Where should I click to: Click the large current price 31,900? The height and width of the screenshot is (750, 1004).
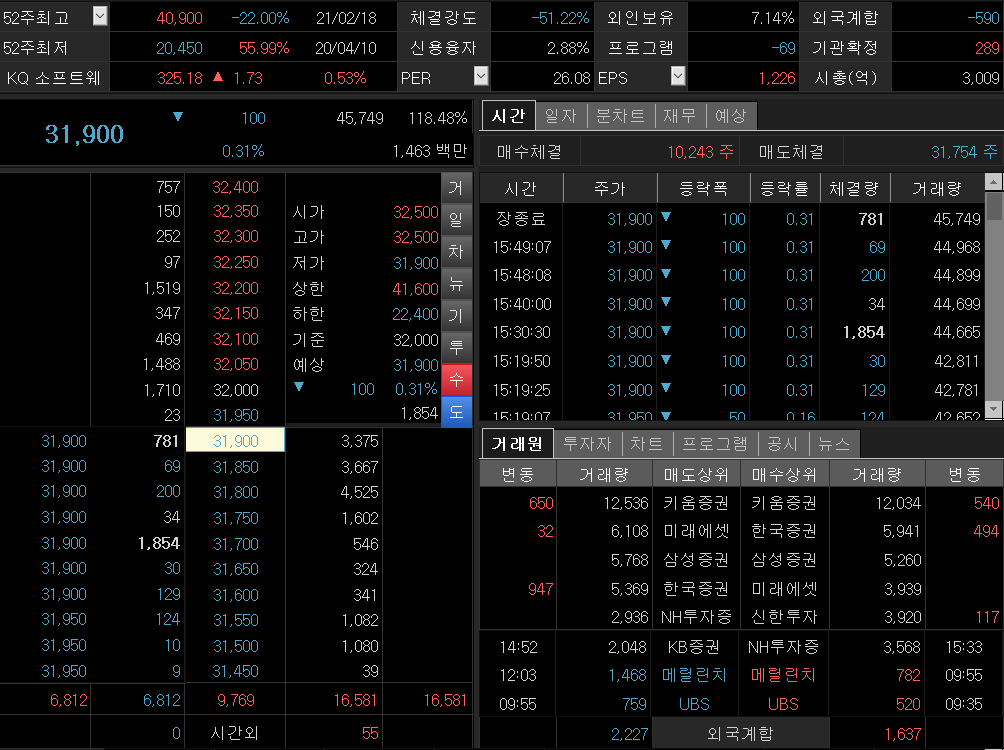84,134
